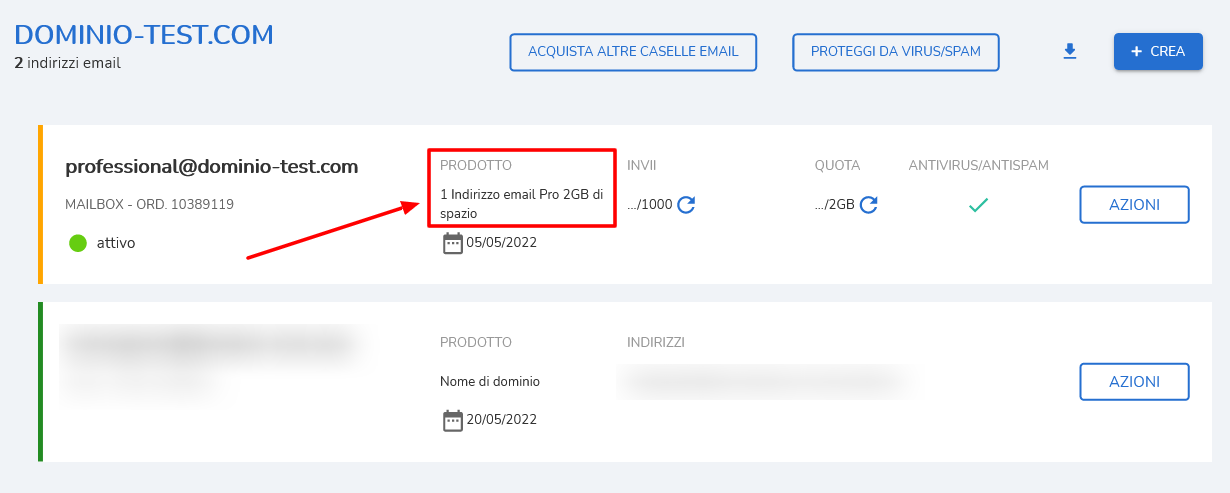Open AZIONI for the Nome di dominio row

pos(1134,382)
